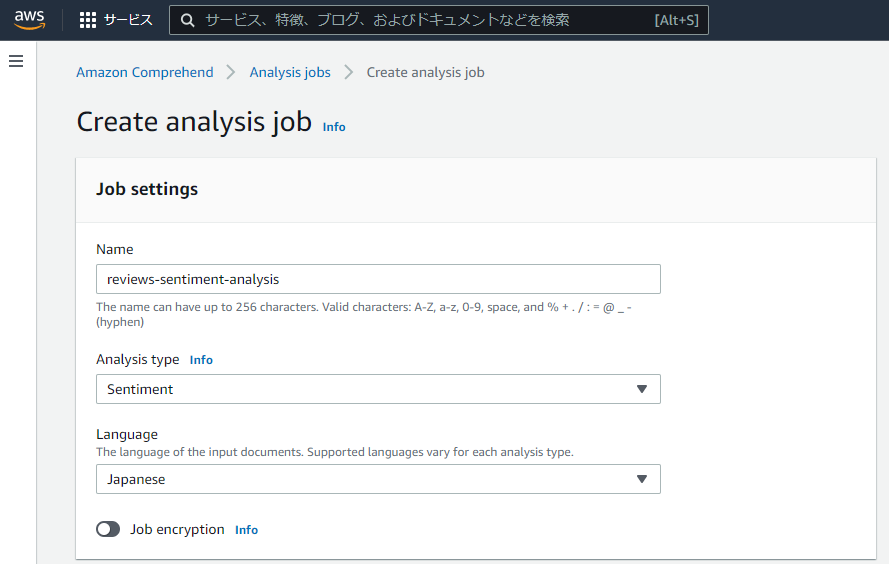
Task: Click Info link beside Create analysis job
Action: click(334, 127)
